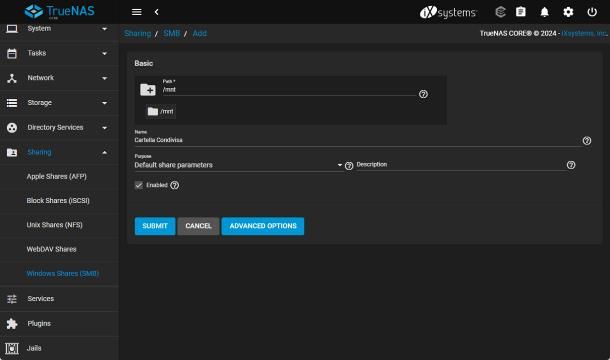Show help for the Description field
610x360 pixels.
pyautogui.click(x=571, y=165)
